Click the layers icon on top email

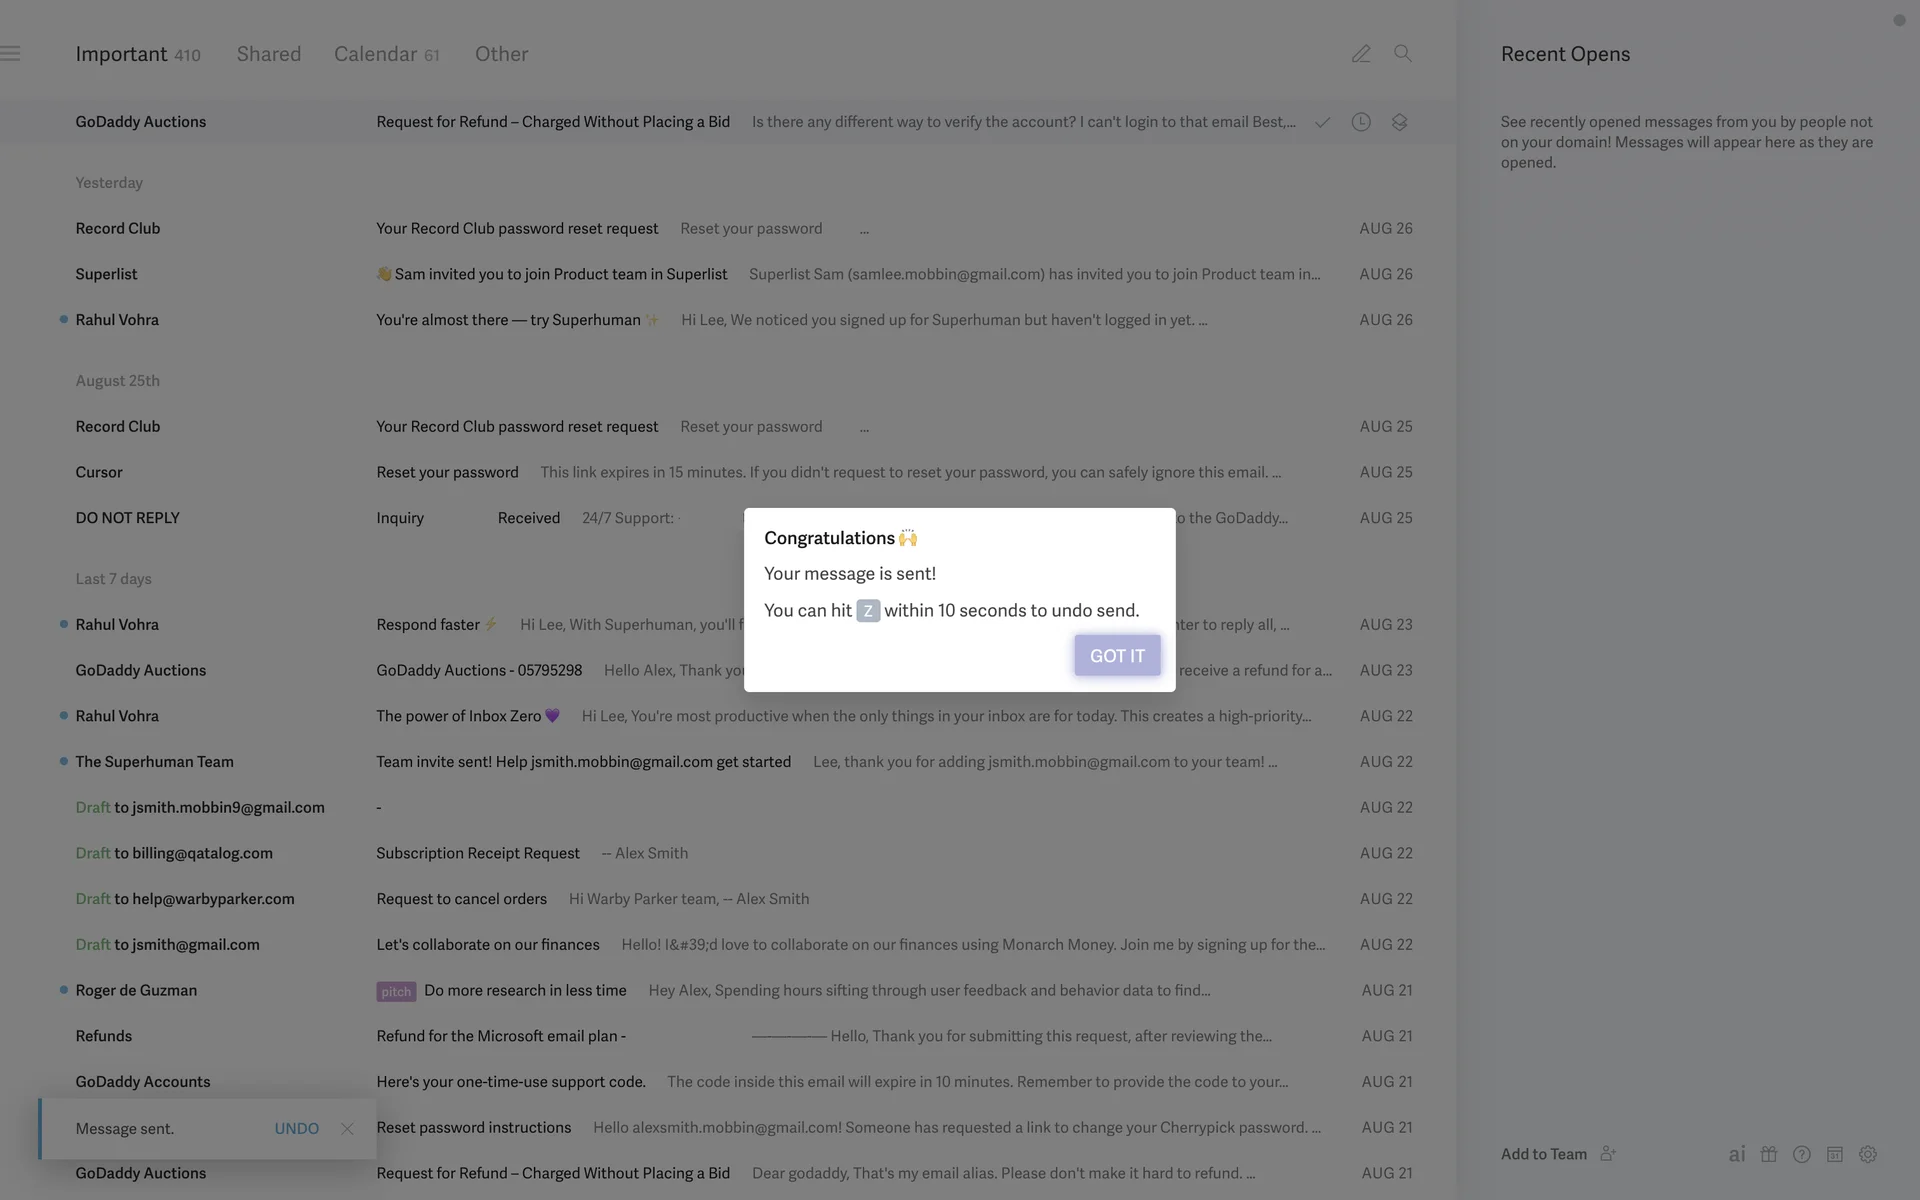(1399, 122)
